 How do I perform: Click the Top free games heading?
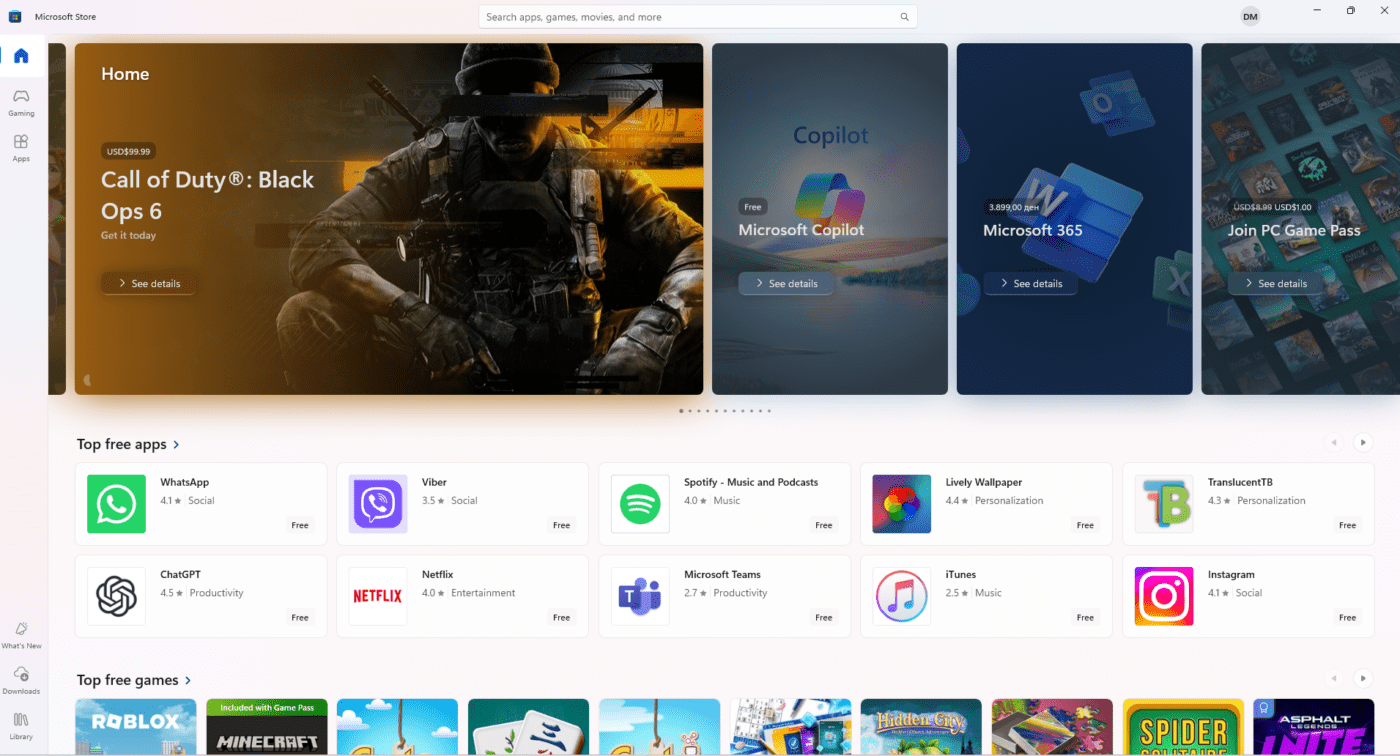coord(127,680)
